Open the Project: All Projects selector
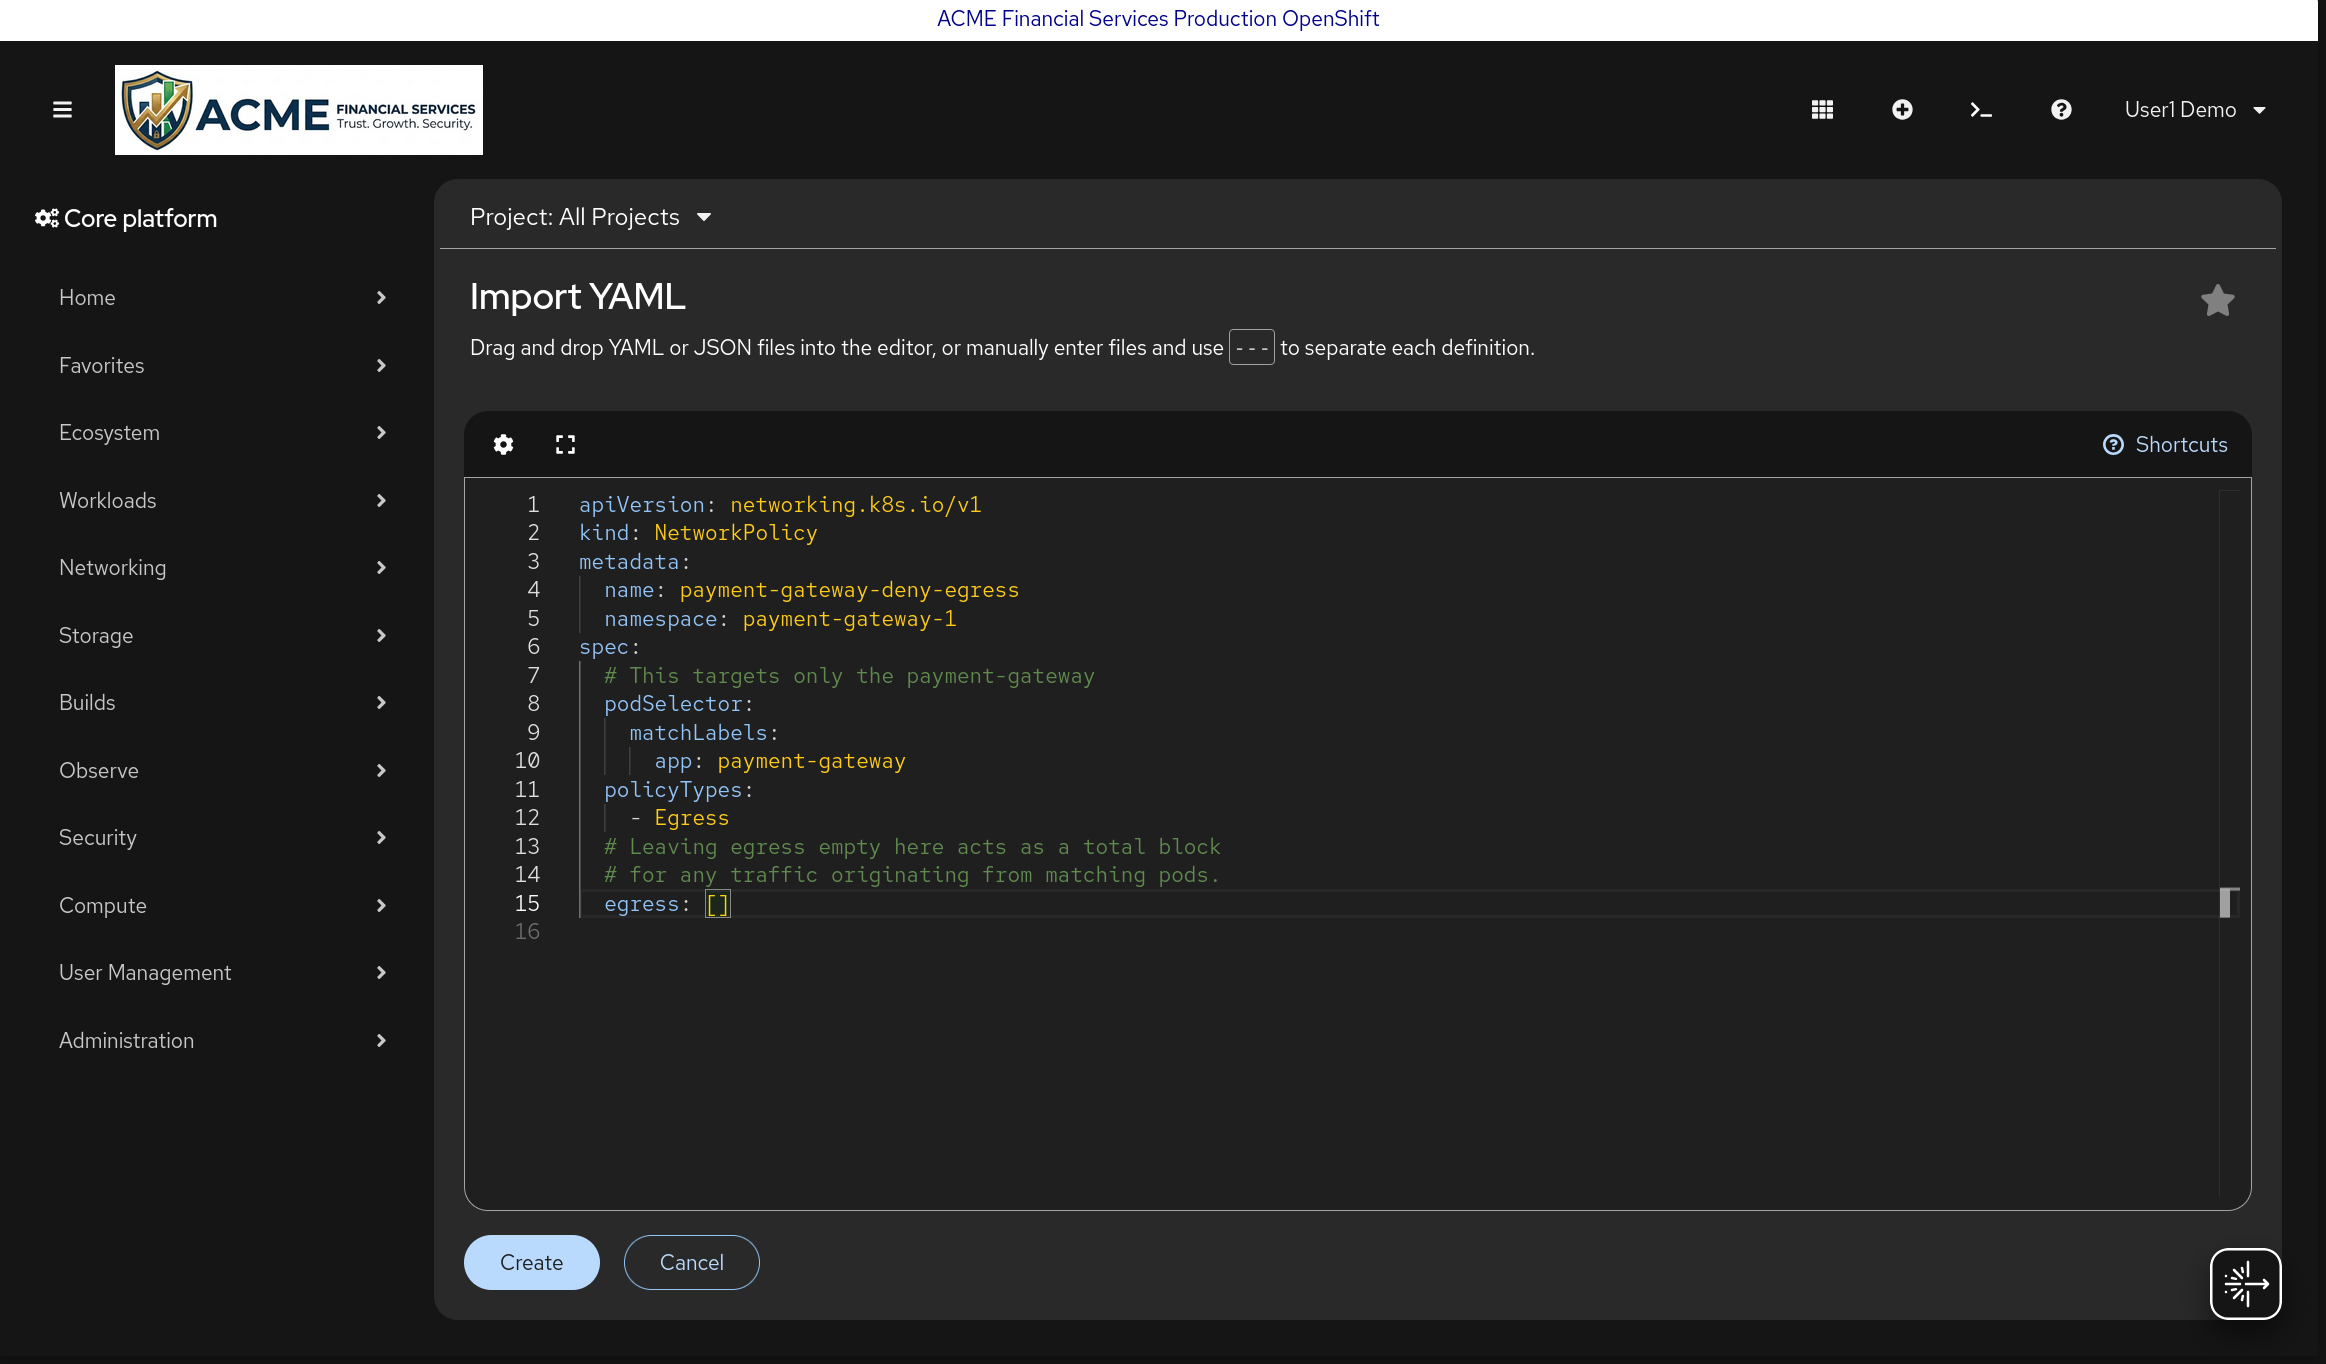The image size is (2326, 1364). [590, 217]
